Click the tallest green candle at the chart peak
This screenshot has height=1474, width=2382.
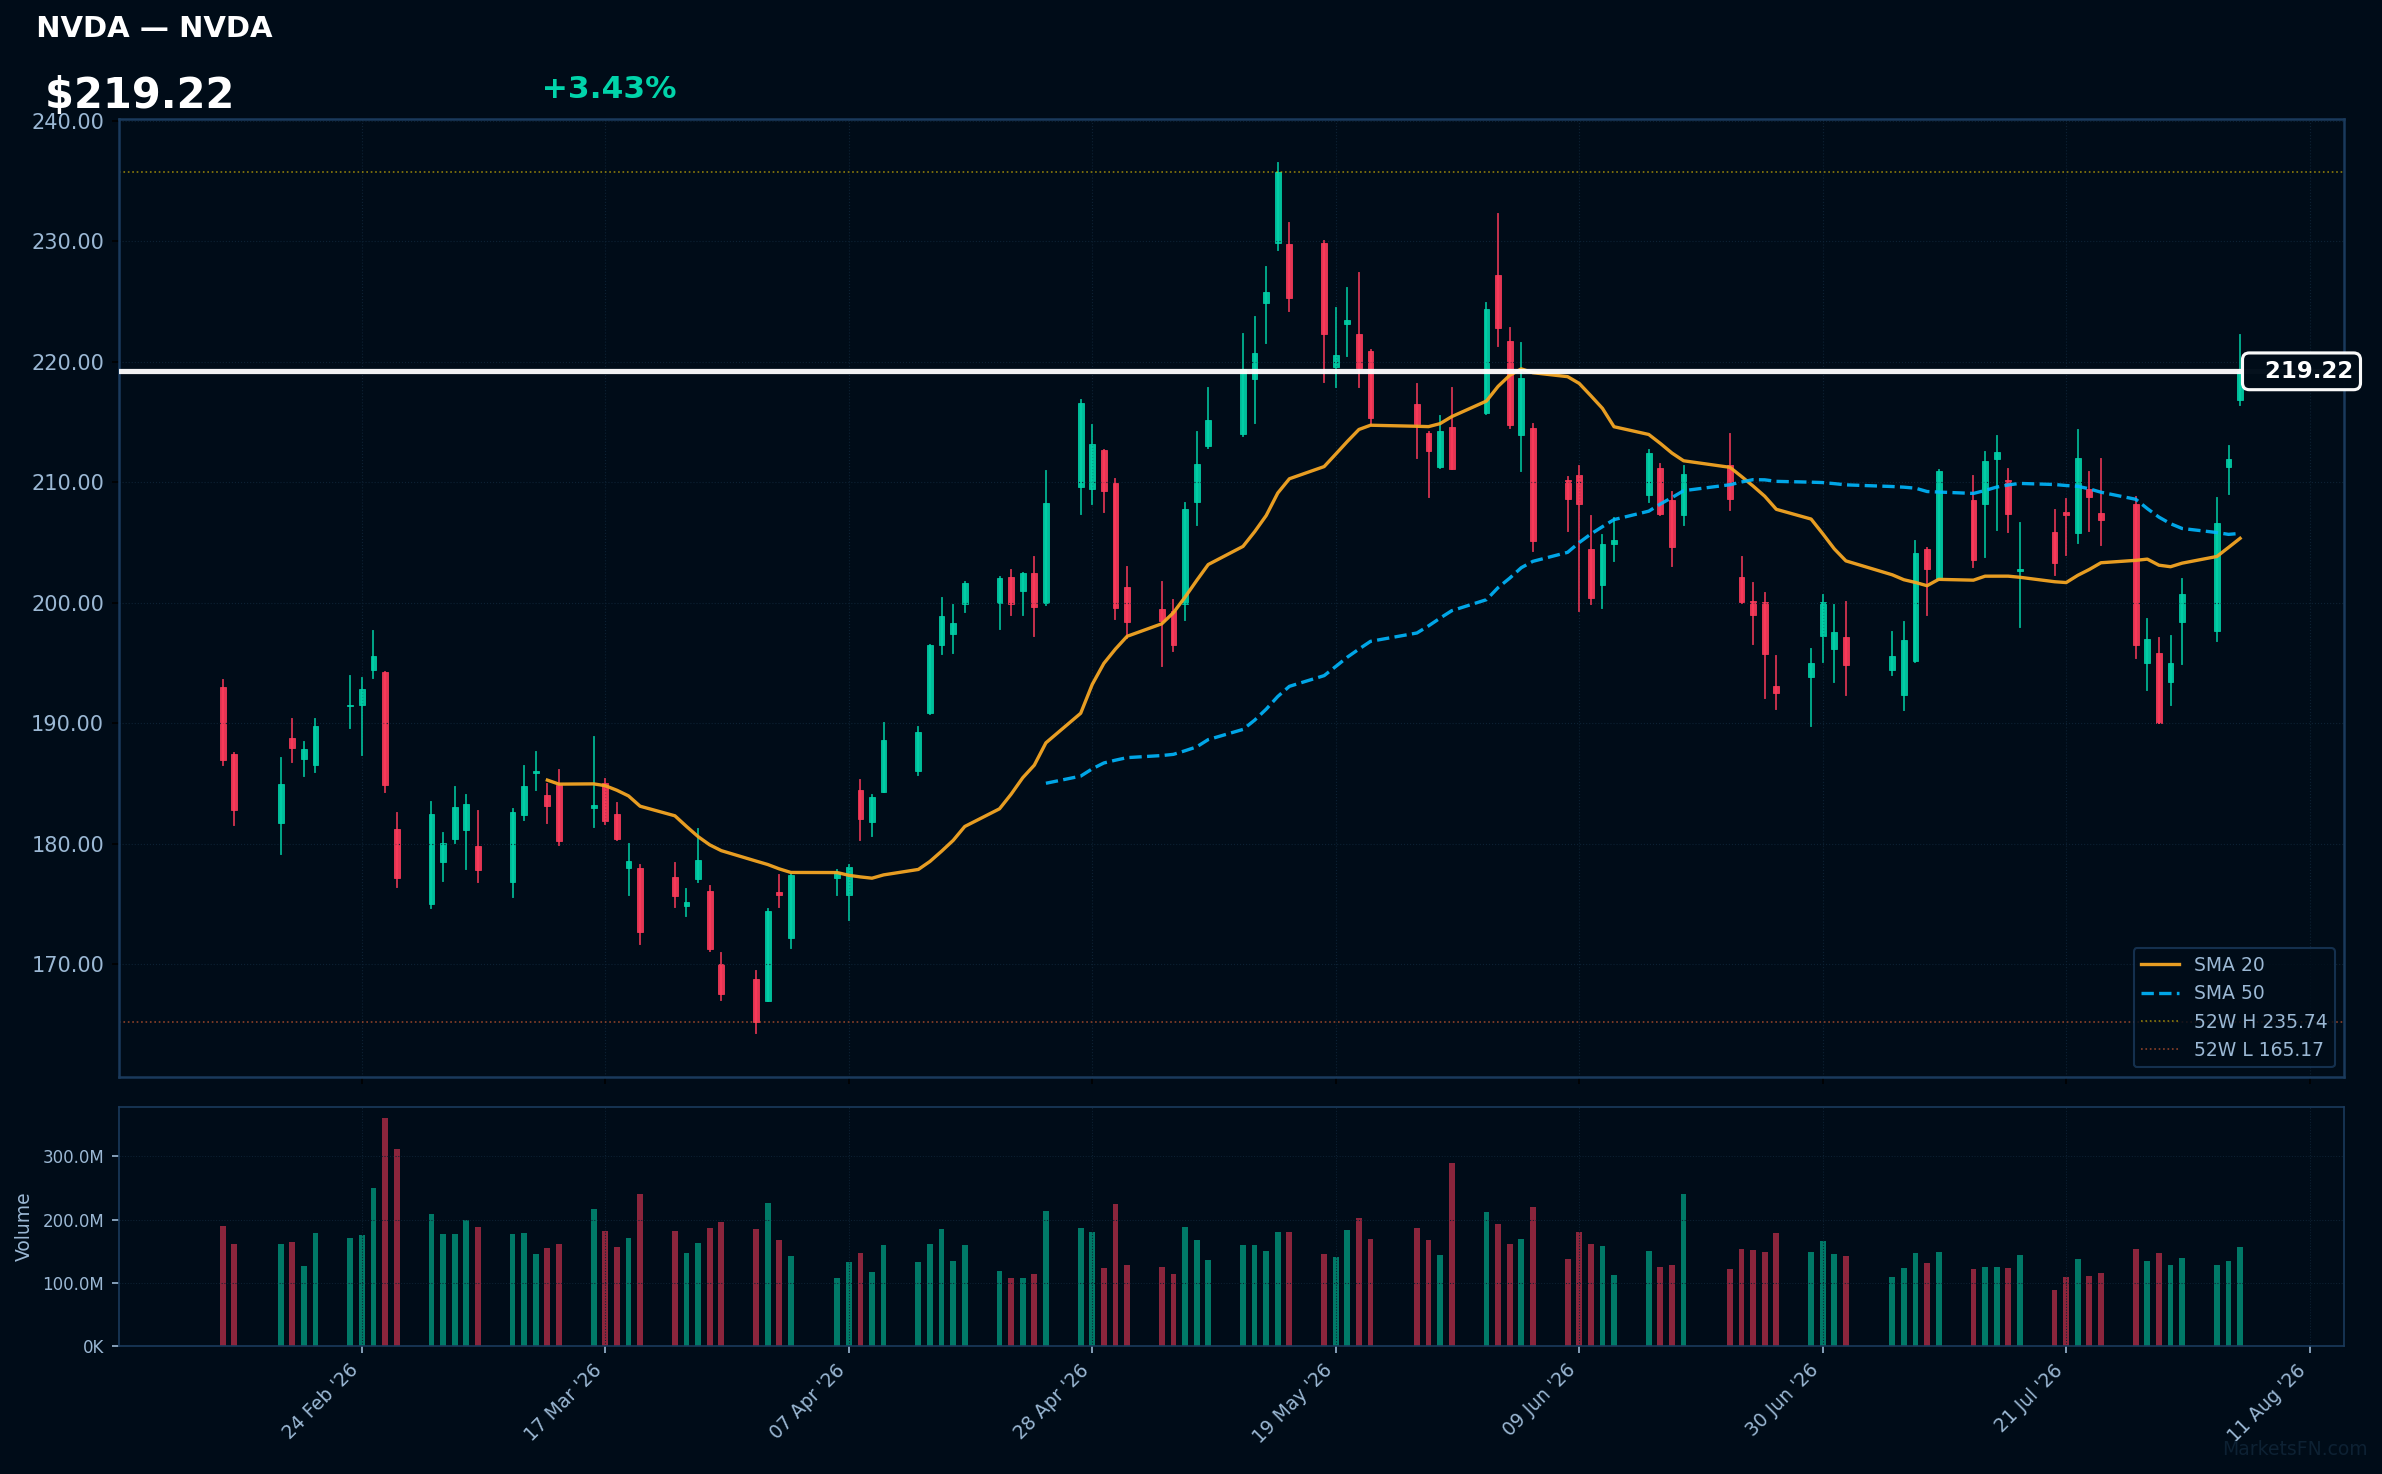pyautogui.click(x=1278, y=208)
